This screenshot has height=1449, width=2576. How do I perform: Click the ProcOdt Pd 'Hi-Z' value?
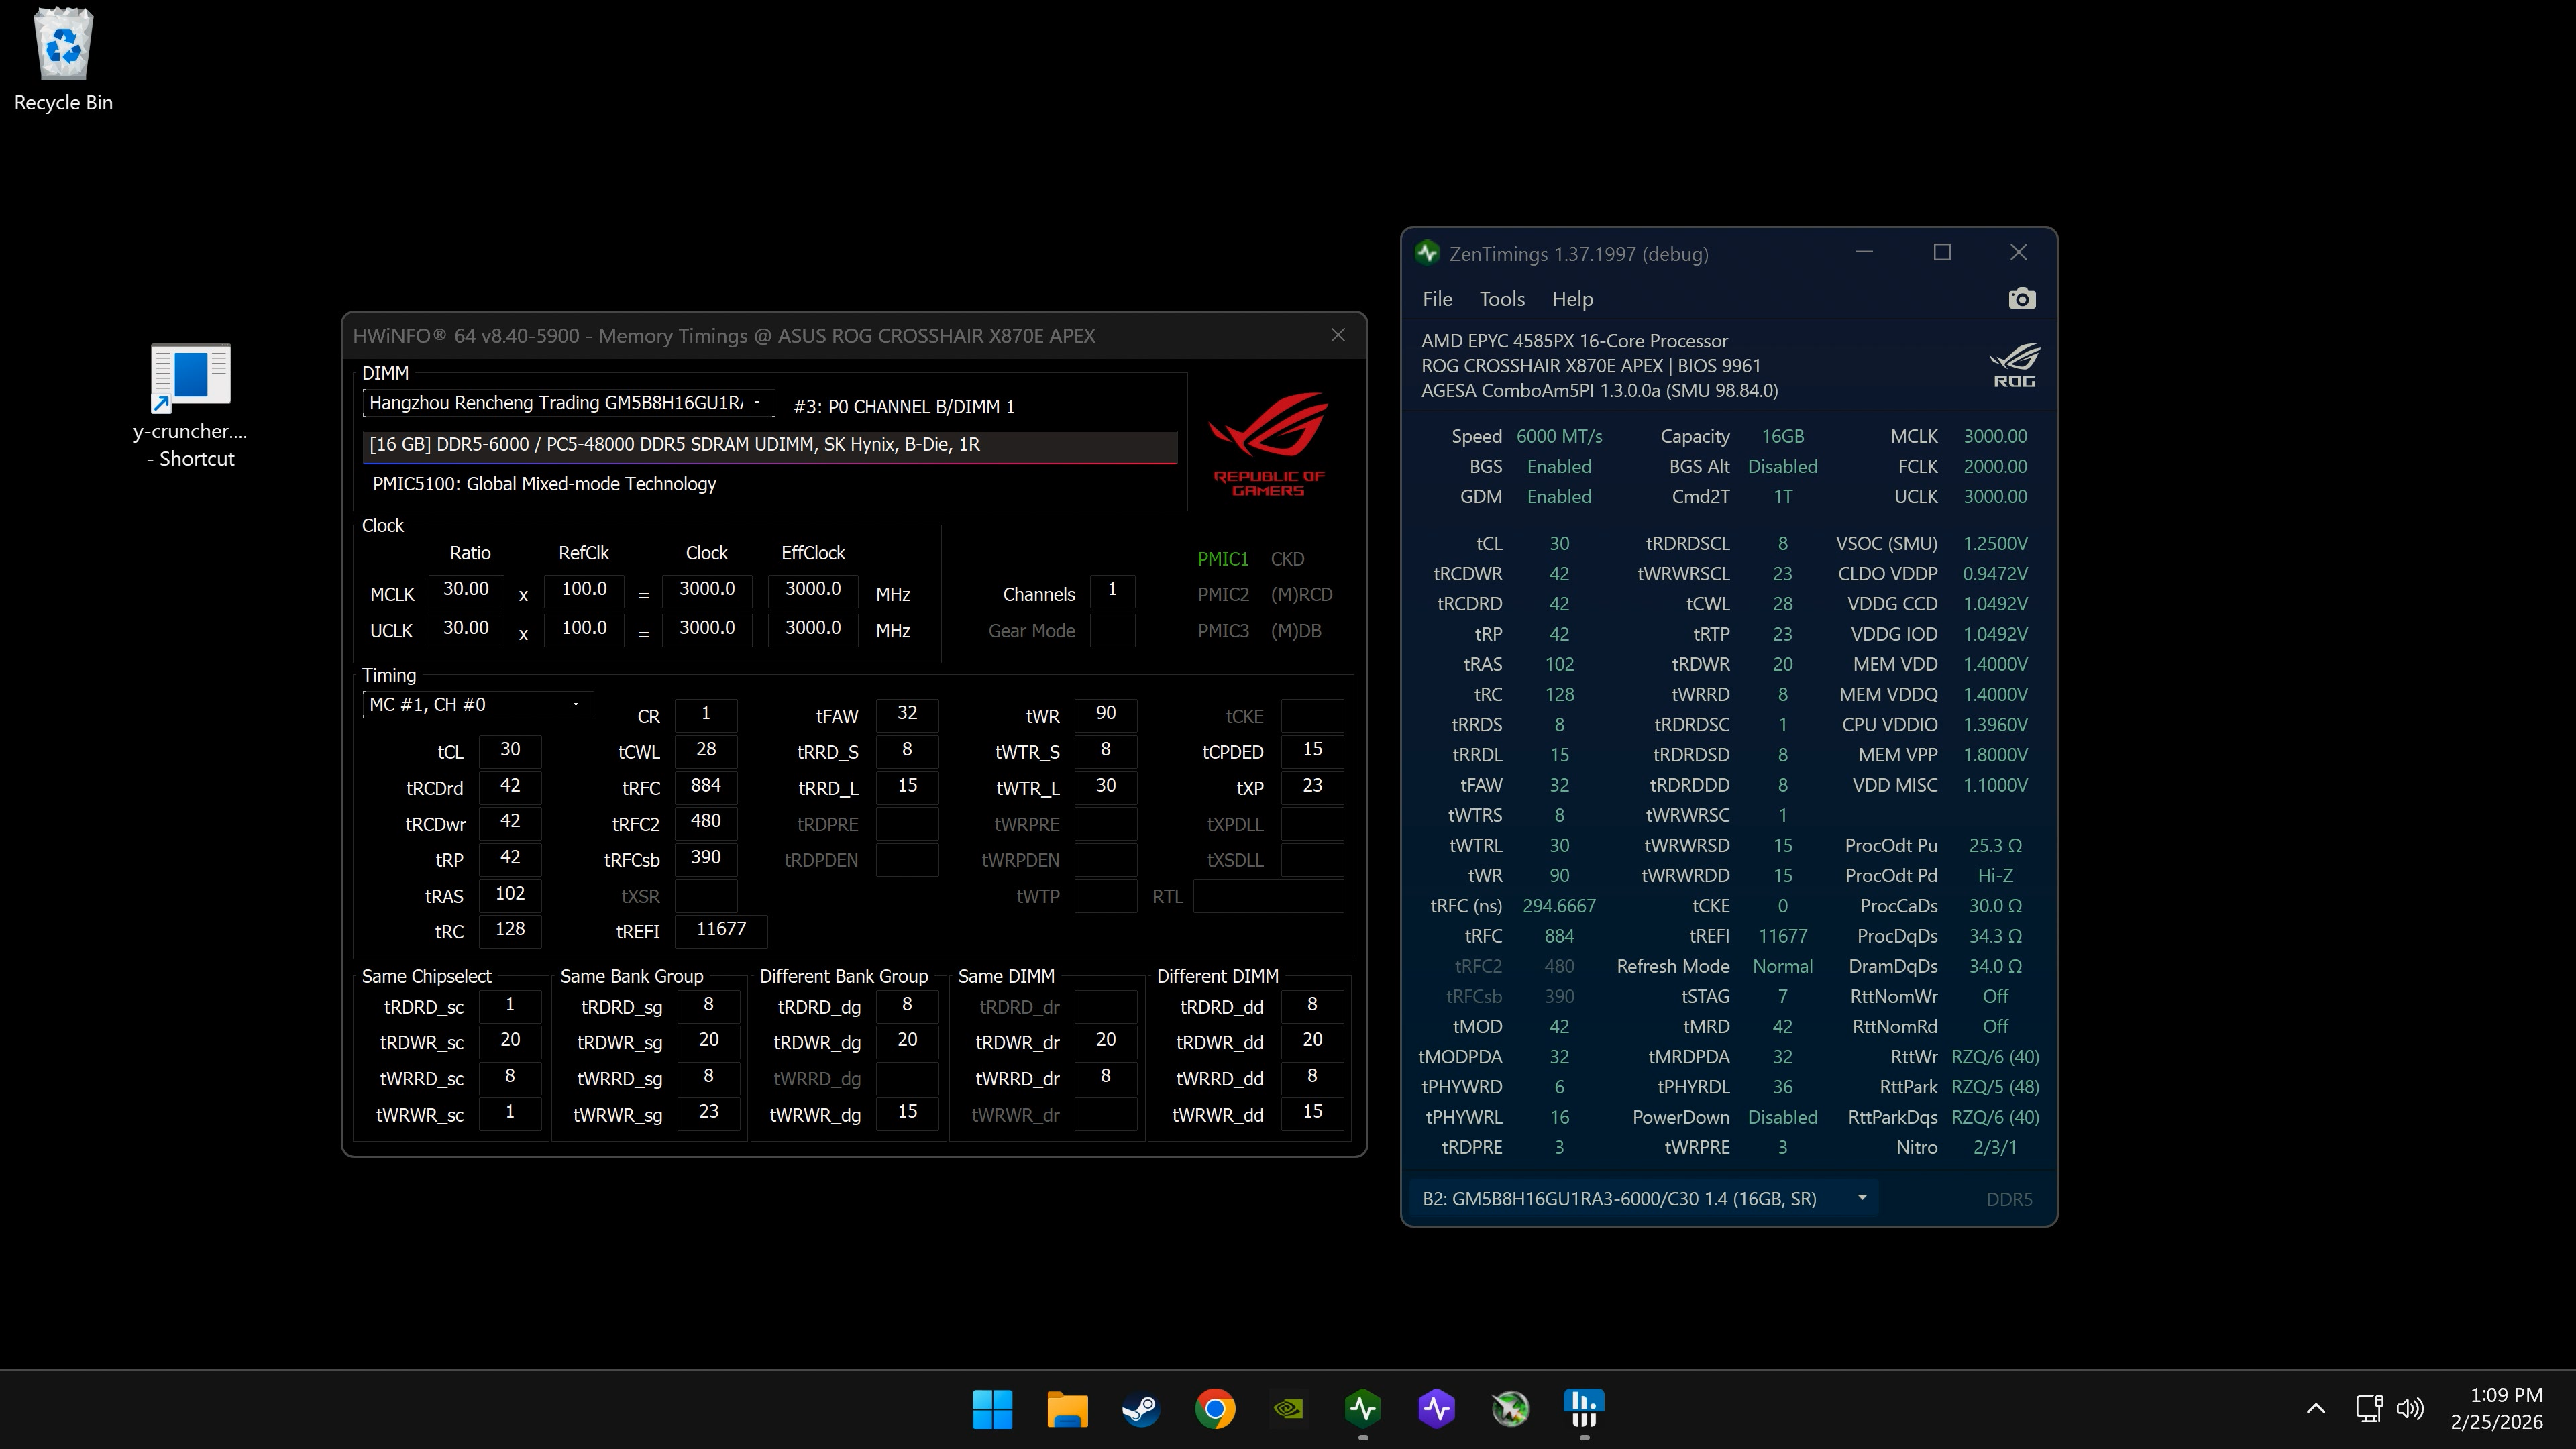(1995, 876)
